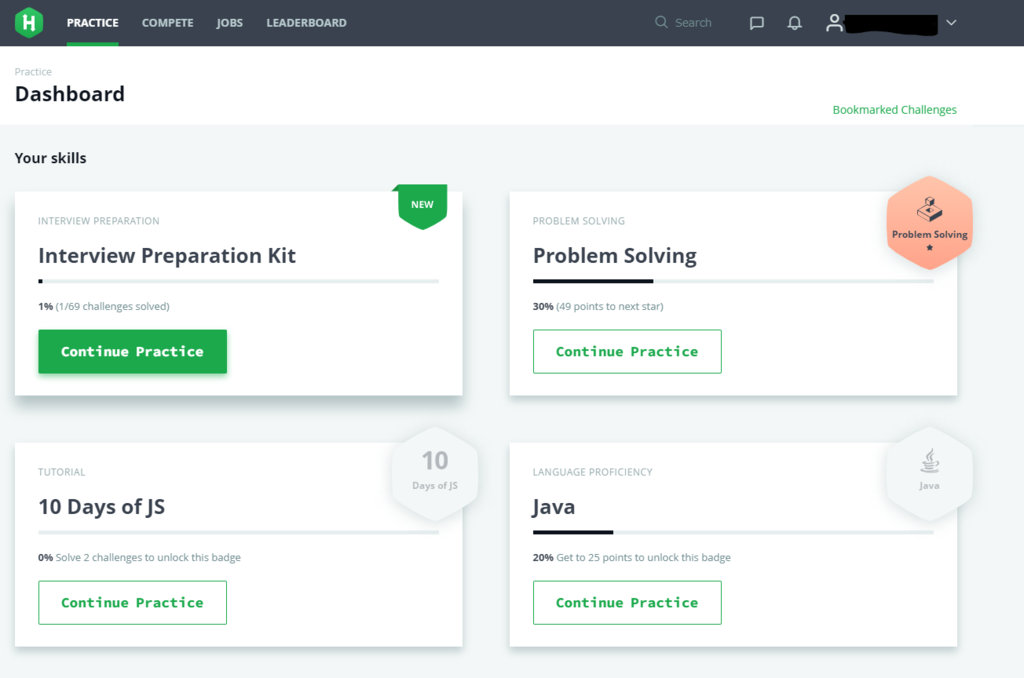Click the 10 Days of JS badge
Image resolution: width=1024 pixels, height=678 pixels.
coord(434,474)
